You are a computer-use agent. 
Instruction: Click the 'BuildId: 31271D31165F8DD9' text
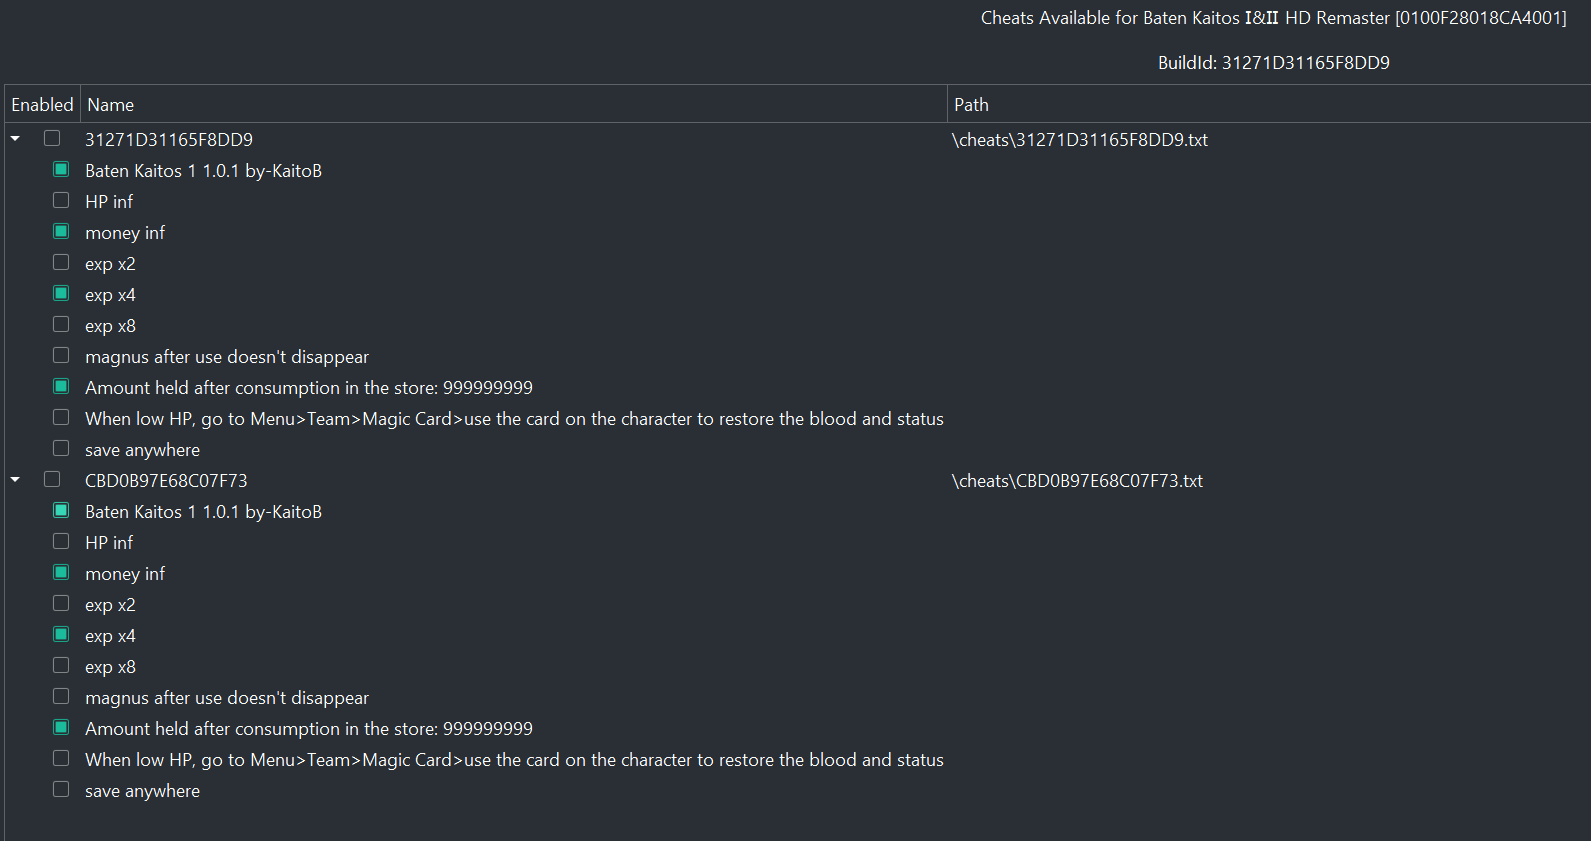click(1274, 63)
